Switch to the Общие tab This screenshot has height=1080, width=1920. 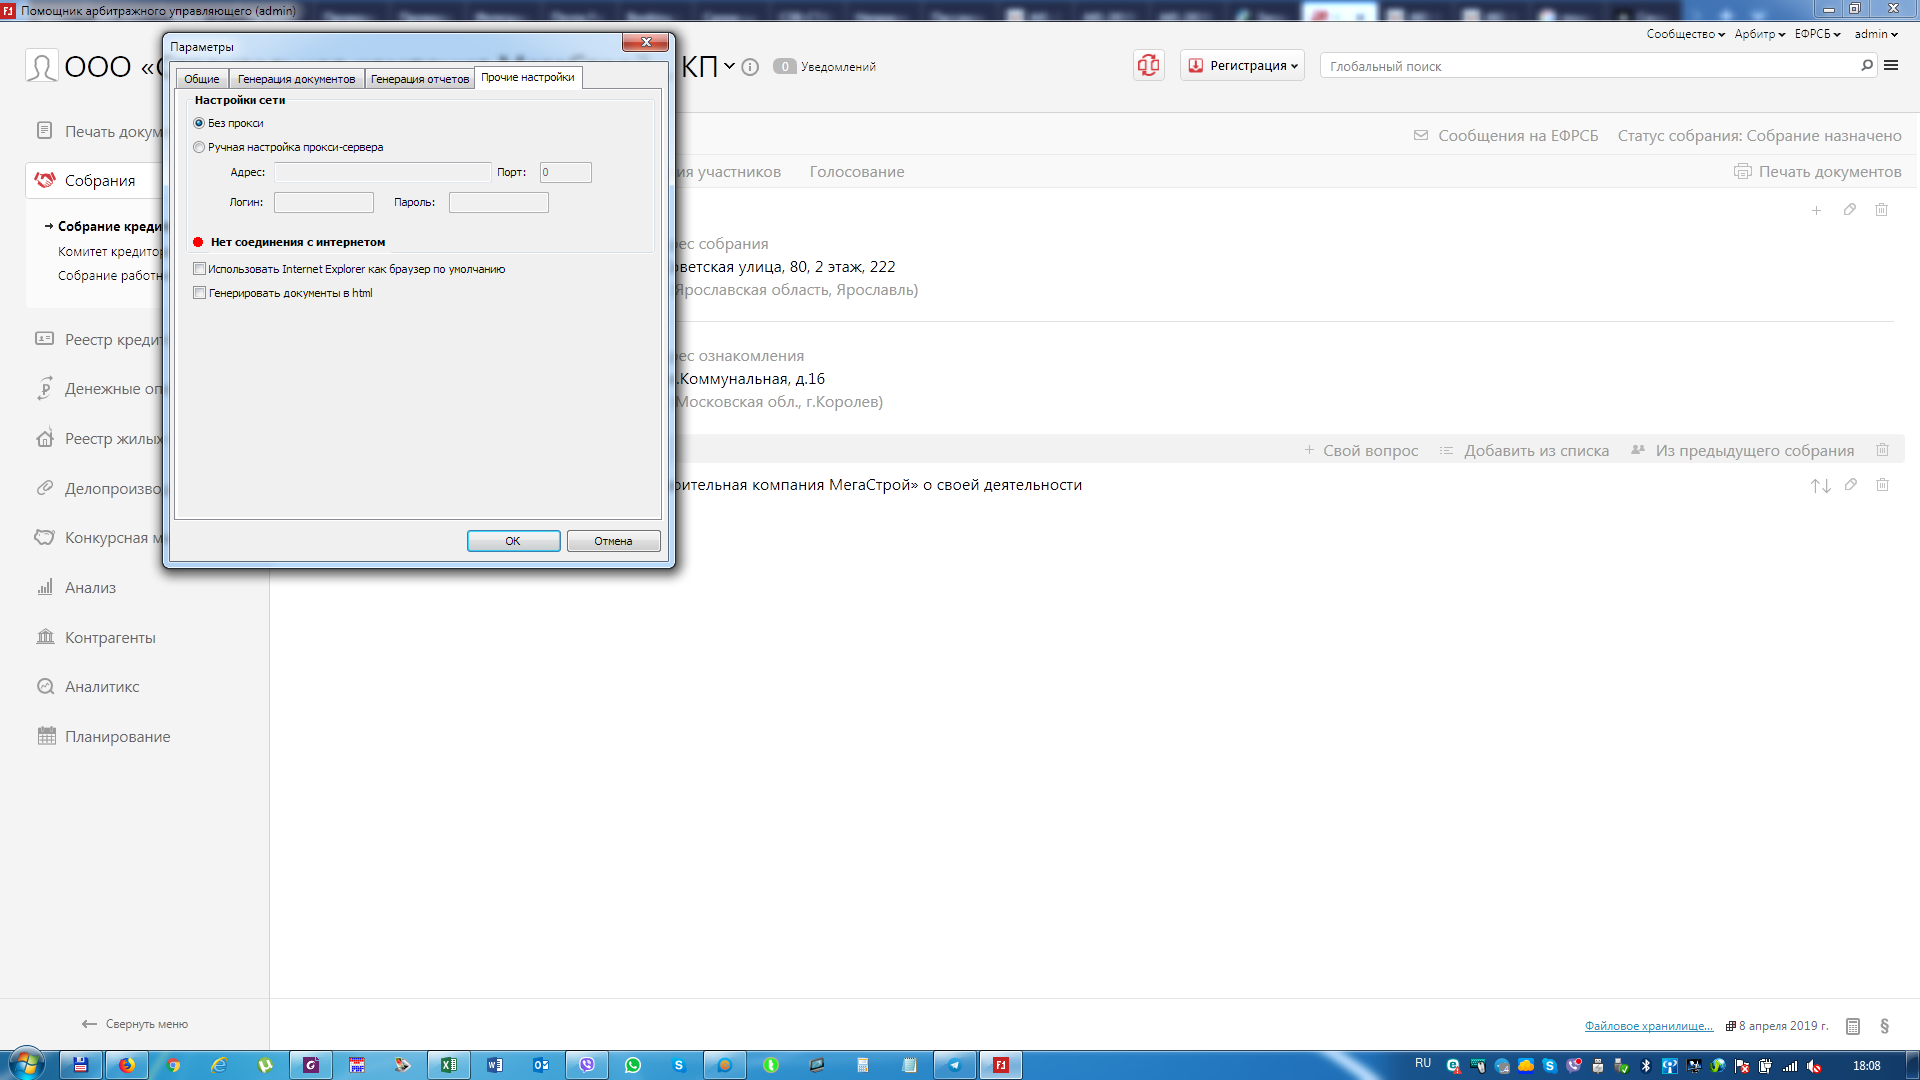tap(201, 79)
